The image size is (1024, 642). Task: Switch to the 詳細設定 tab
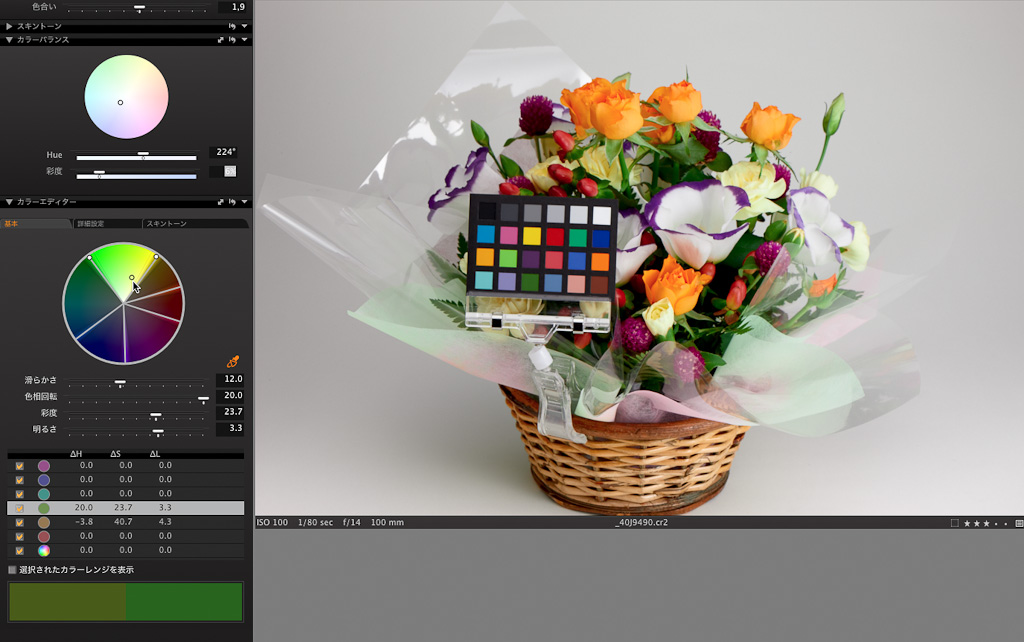point(105,224)
